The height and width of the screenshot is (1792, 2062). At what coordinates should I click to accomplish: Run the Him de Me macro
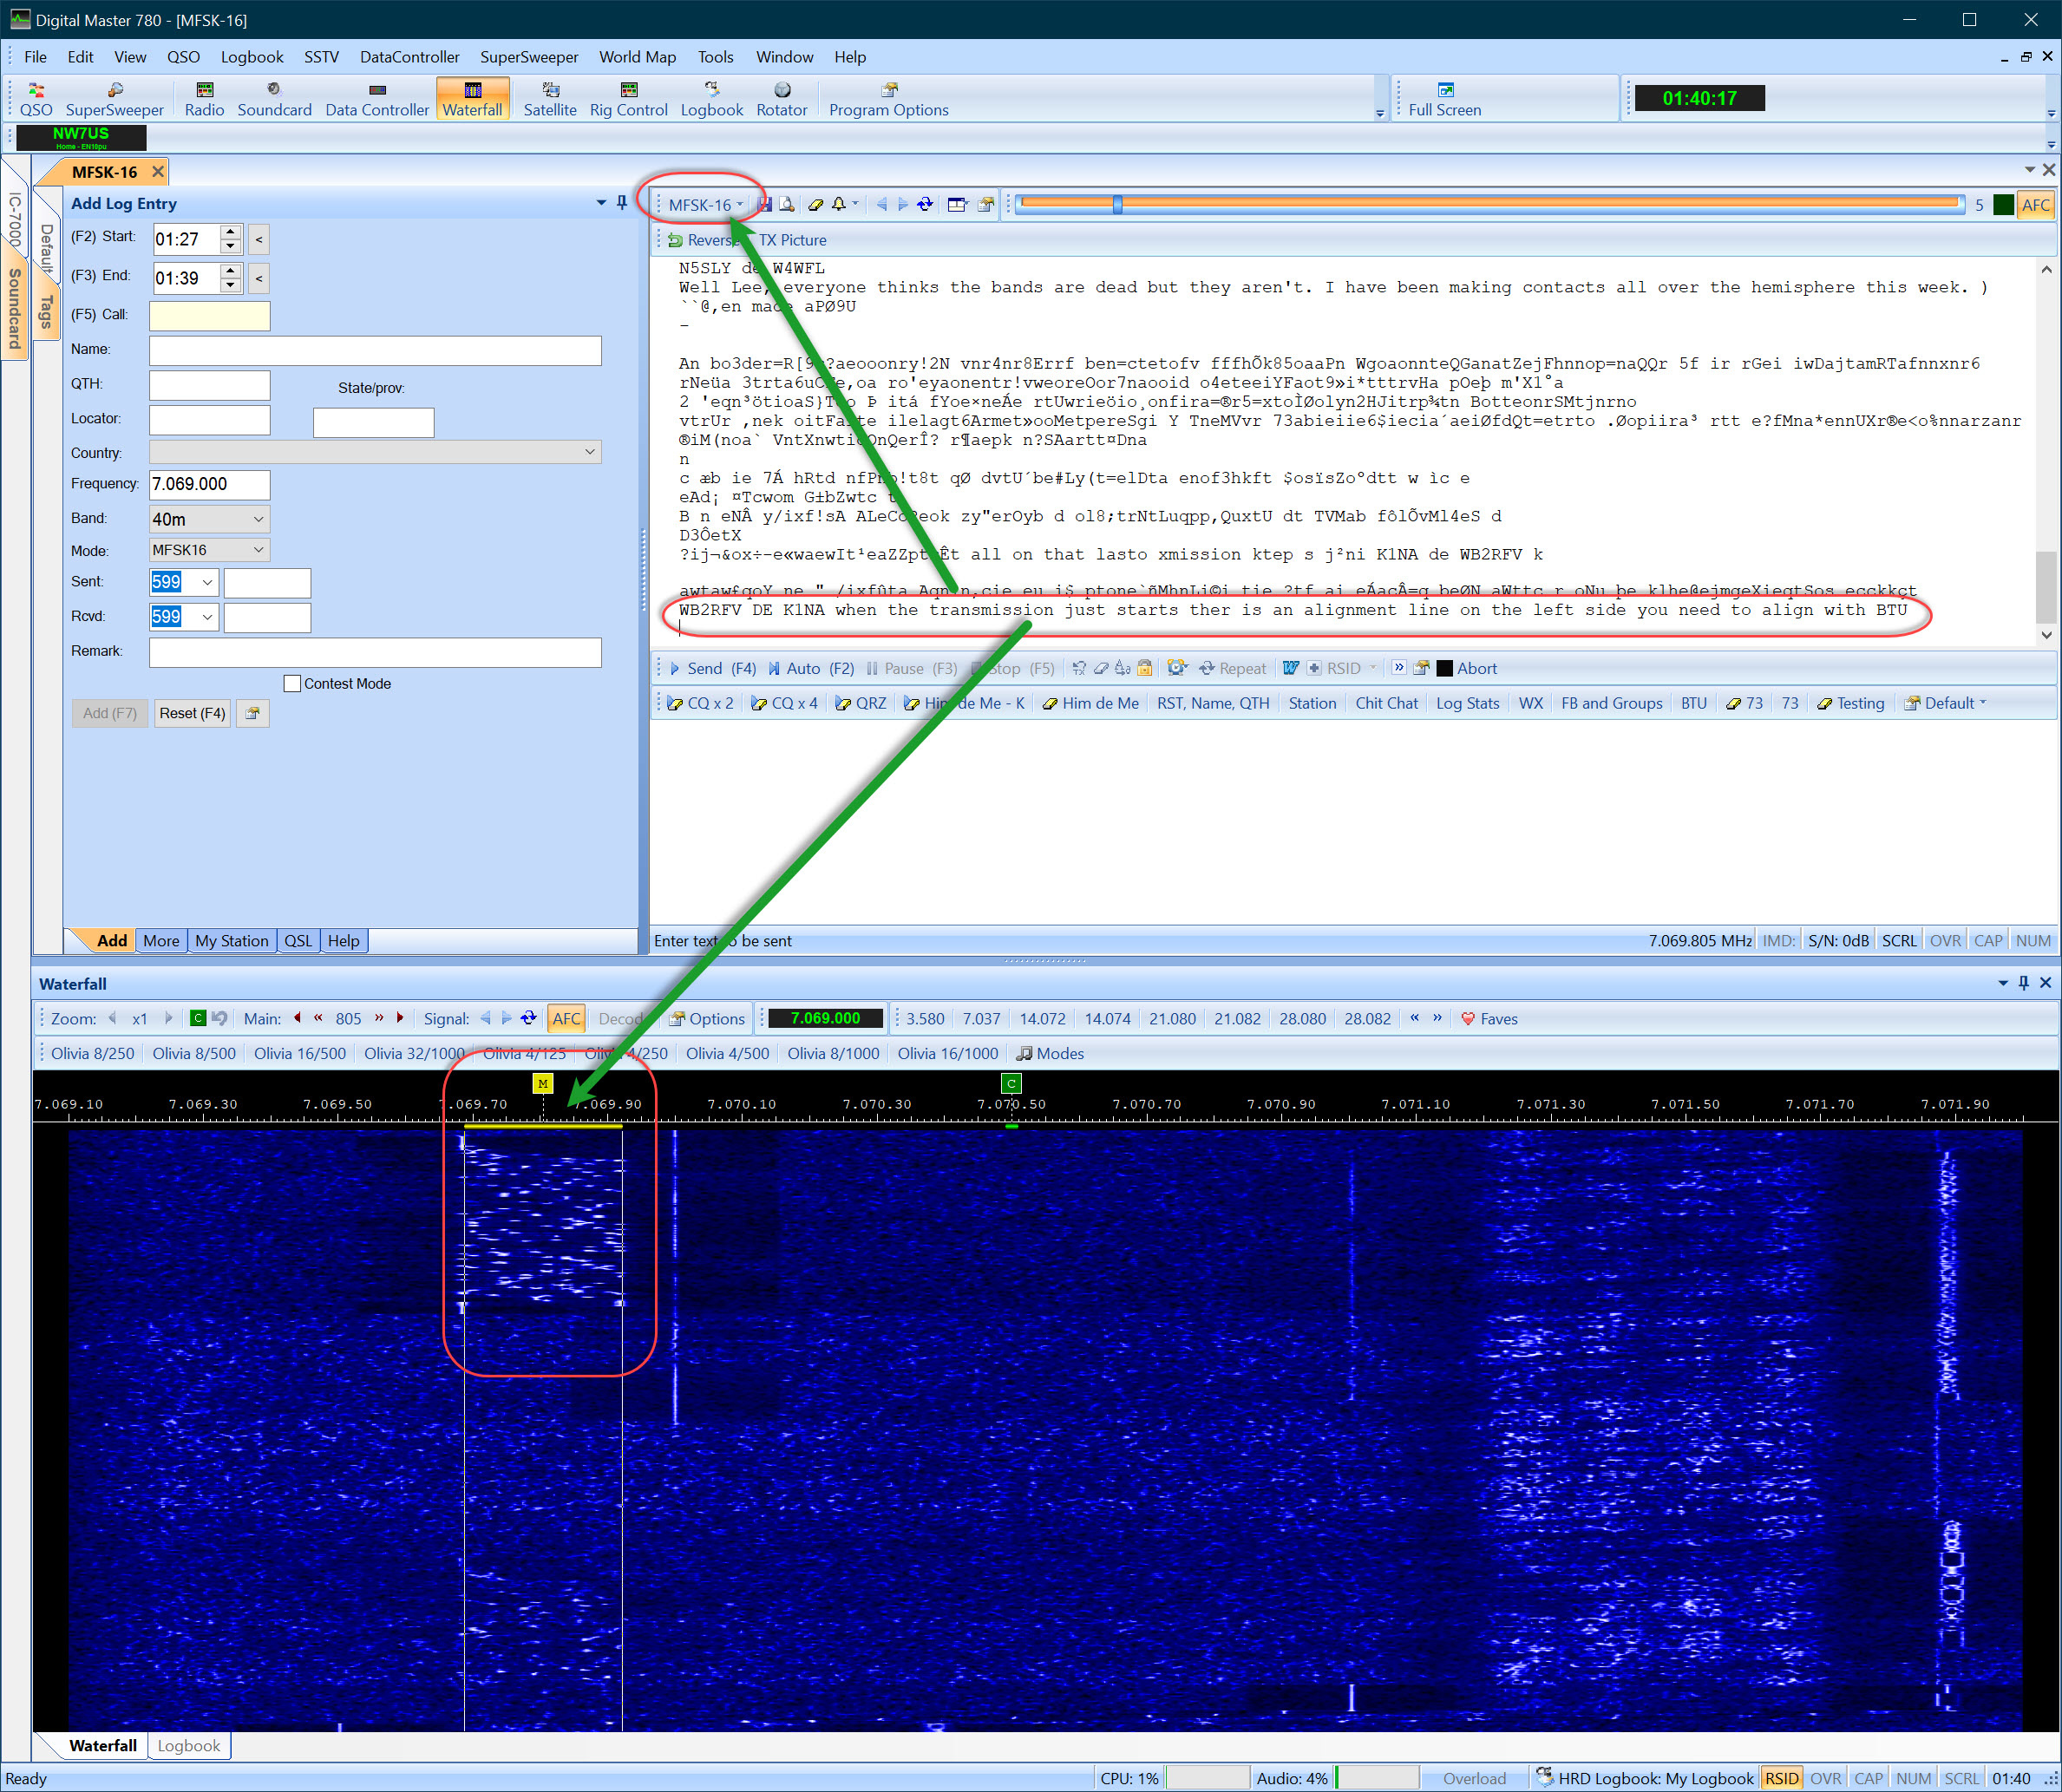click(x=1091, y=704)
